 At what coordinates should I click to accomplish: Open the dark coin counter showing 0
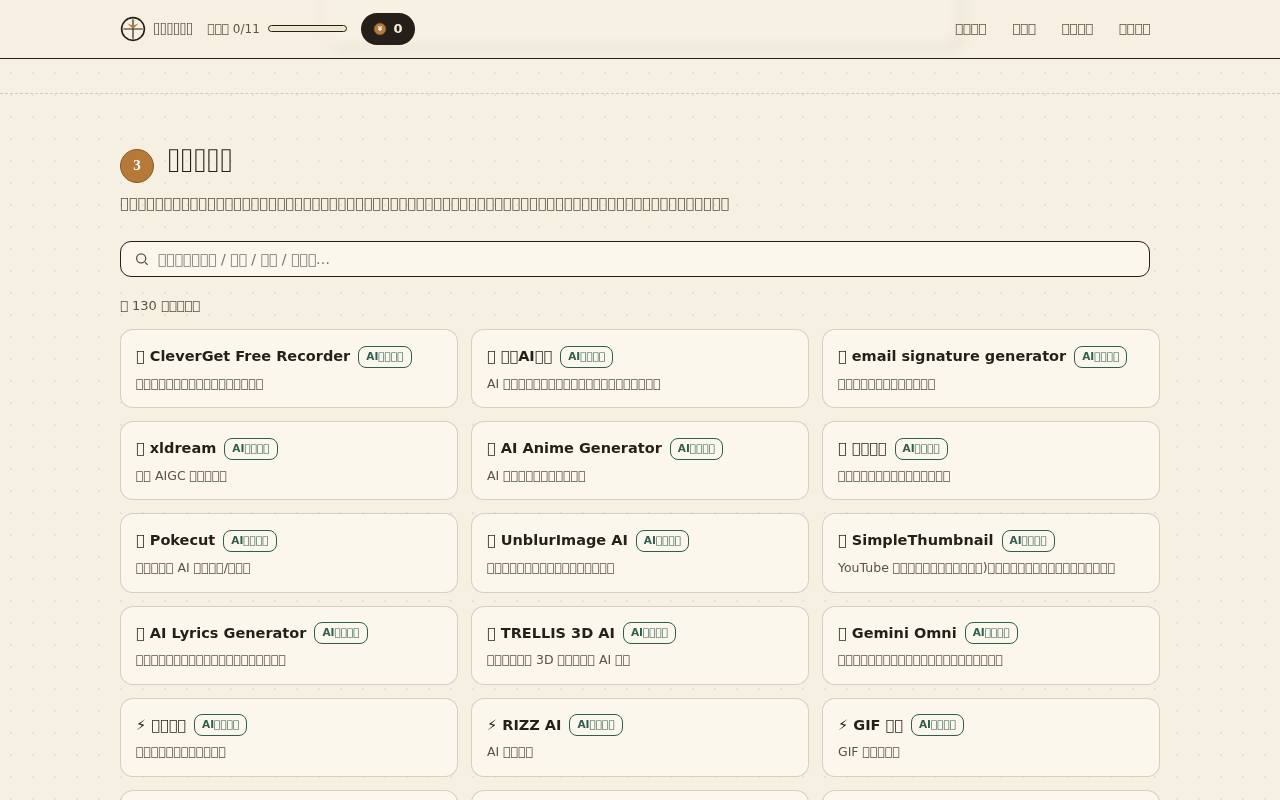388,29
